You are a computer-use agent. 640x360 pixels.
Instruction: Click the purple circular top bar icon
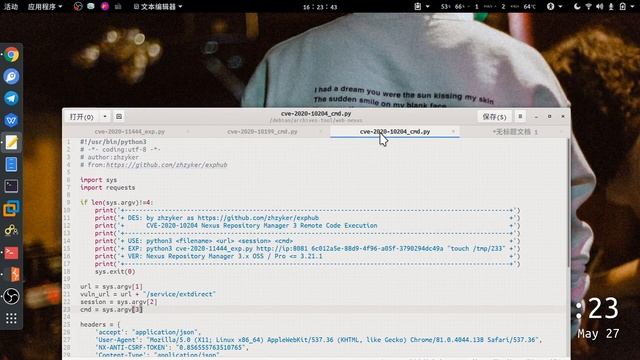coord(105,7)
